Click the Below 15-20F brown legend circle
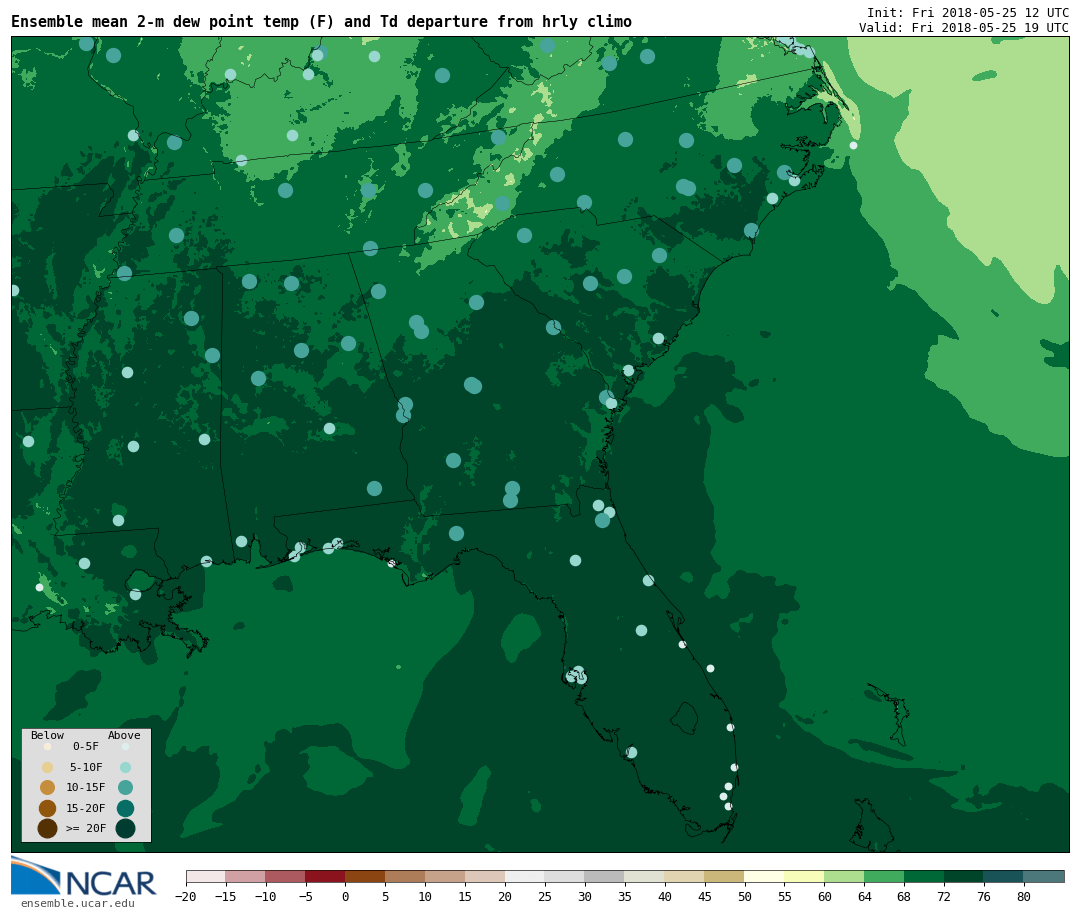Screen dimensions: 1080x915 click(48, 808)
